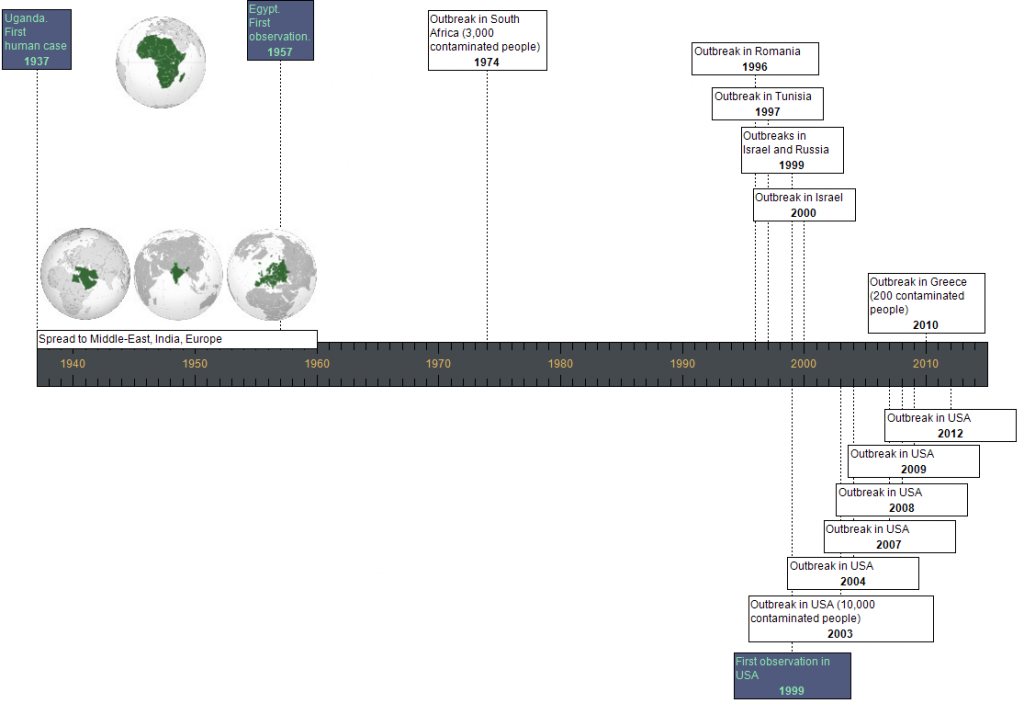Open the Outbreak in USA 2004 event
1024x726 pixels.
[851, 573]
